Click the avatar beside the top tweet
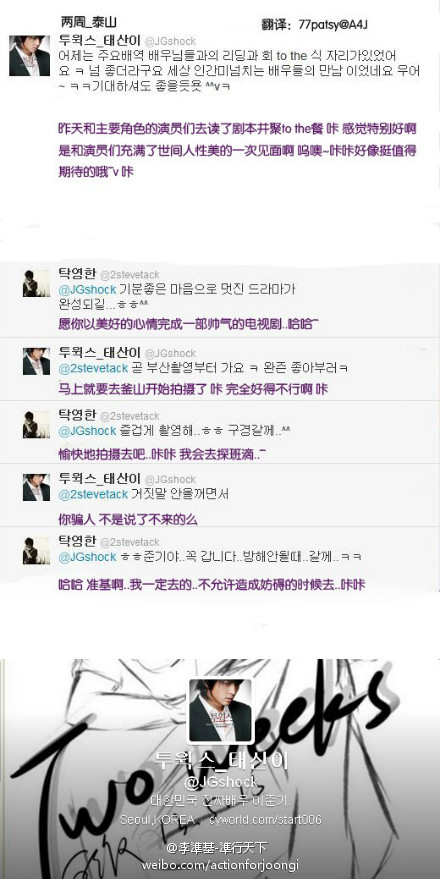The image size is (440, 879). (x=29, y=55)
